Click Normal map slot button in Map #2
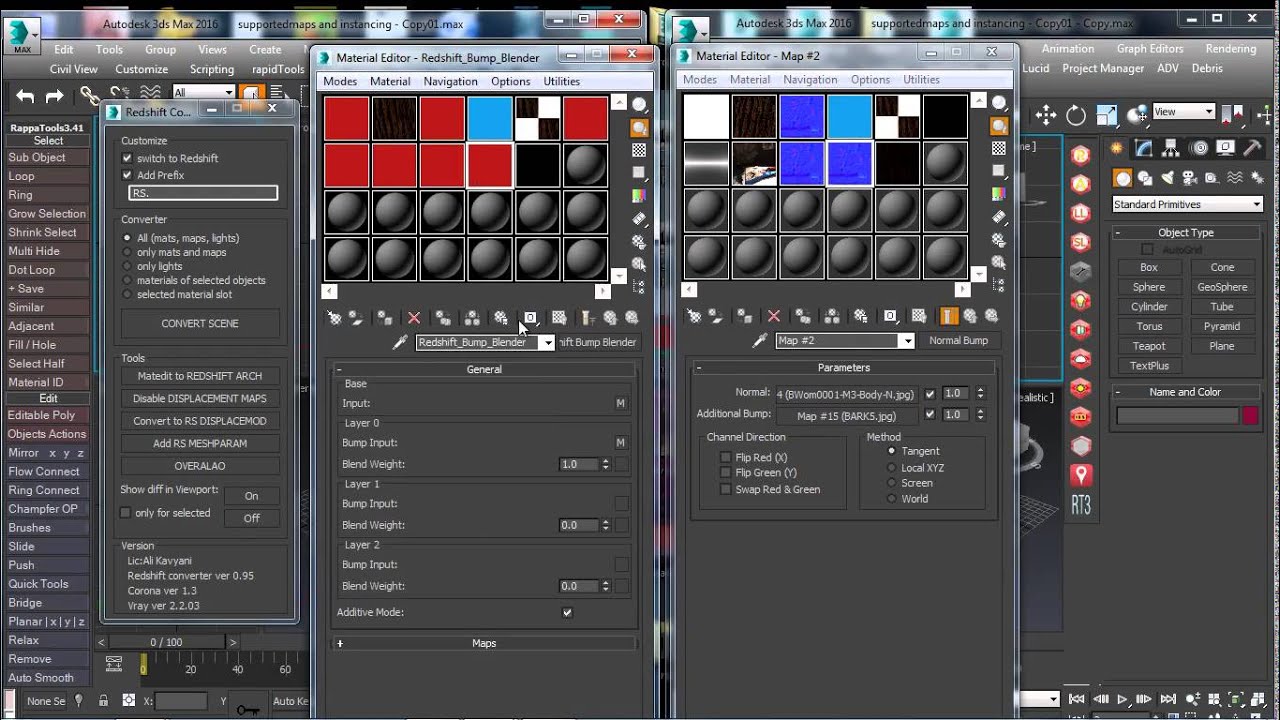 848,394
